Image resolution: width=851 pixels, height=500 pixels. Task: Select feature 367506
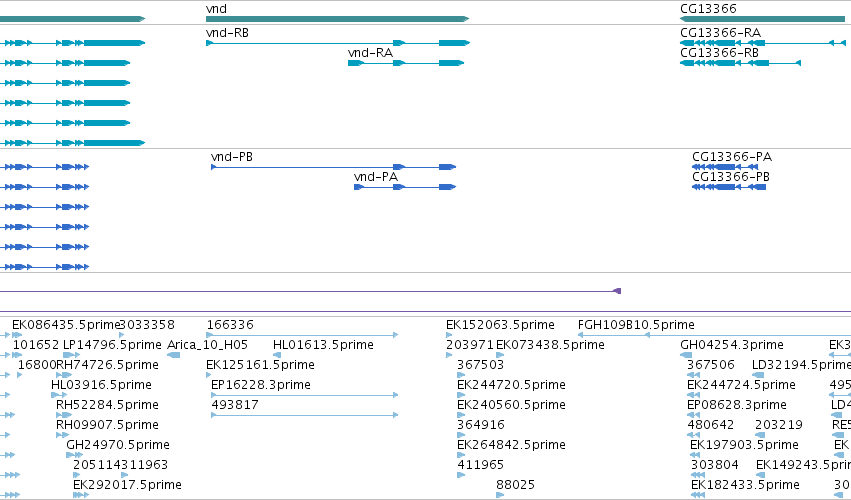[x=710, y=365]
